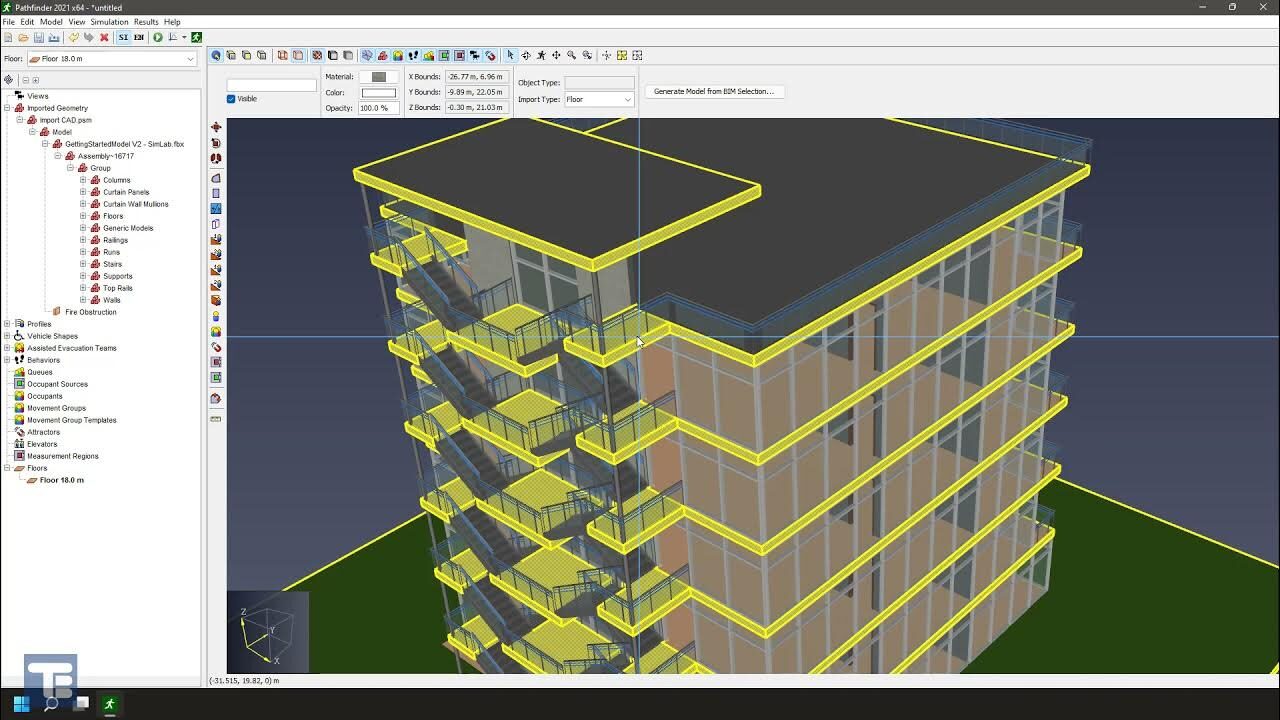Click the Opacity input field
The image size is (1280, 720).
coord(377,108)
